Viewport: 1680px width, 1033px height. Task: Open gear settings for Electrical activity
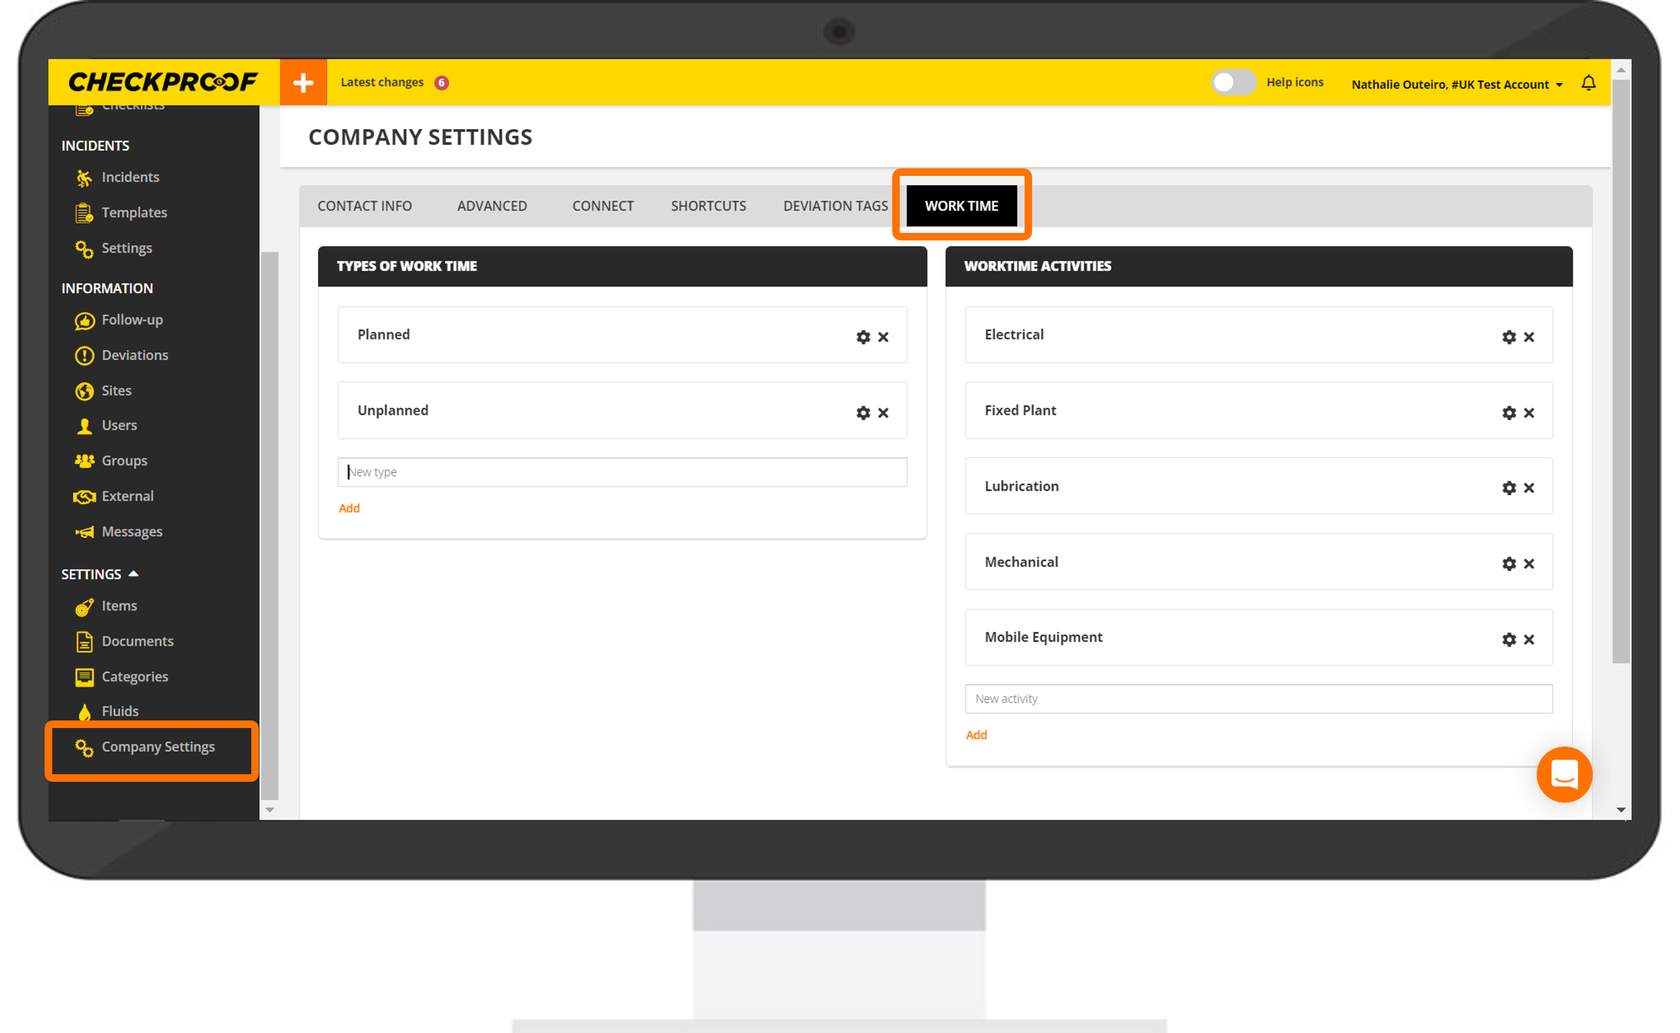coord(1509,337)
